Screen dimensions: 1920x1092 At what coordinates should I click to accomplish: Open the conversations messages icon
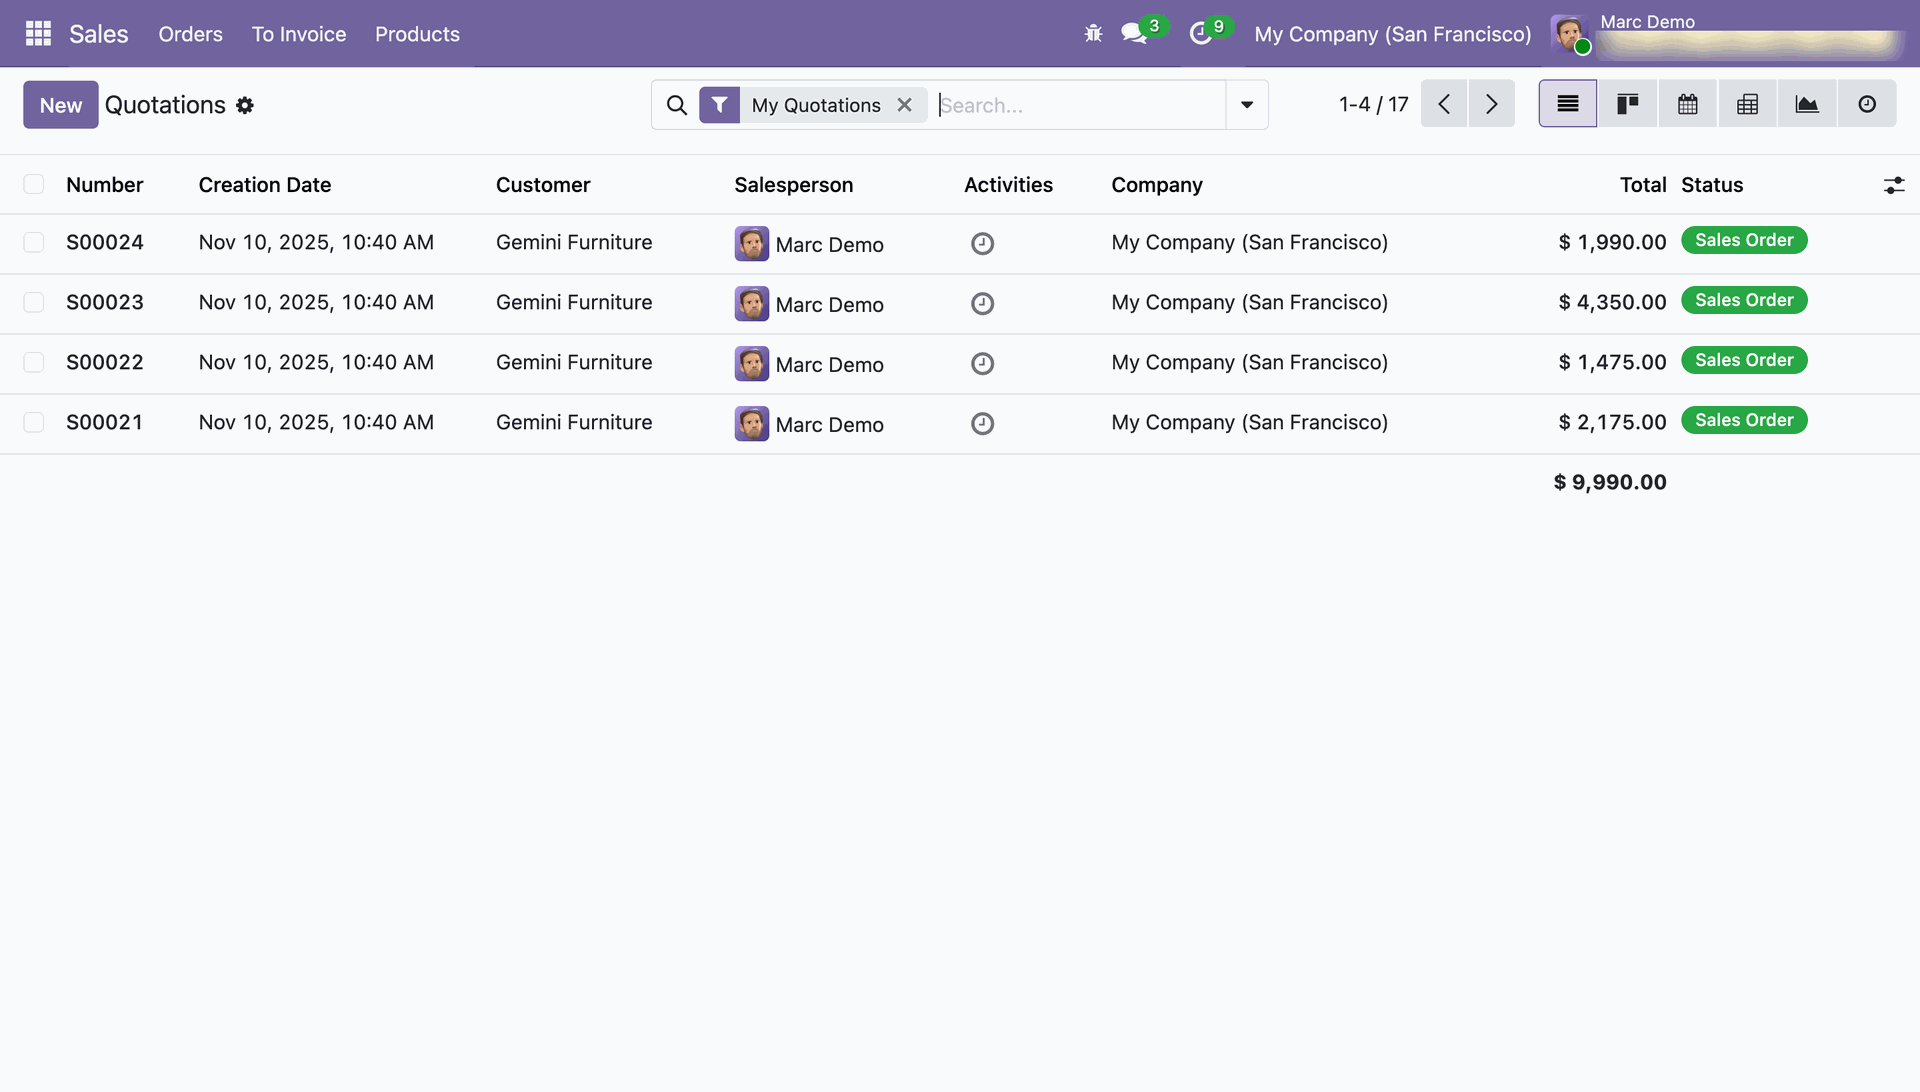point(1133,34)
